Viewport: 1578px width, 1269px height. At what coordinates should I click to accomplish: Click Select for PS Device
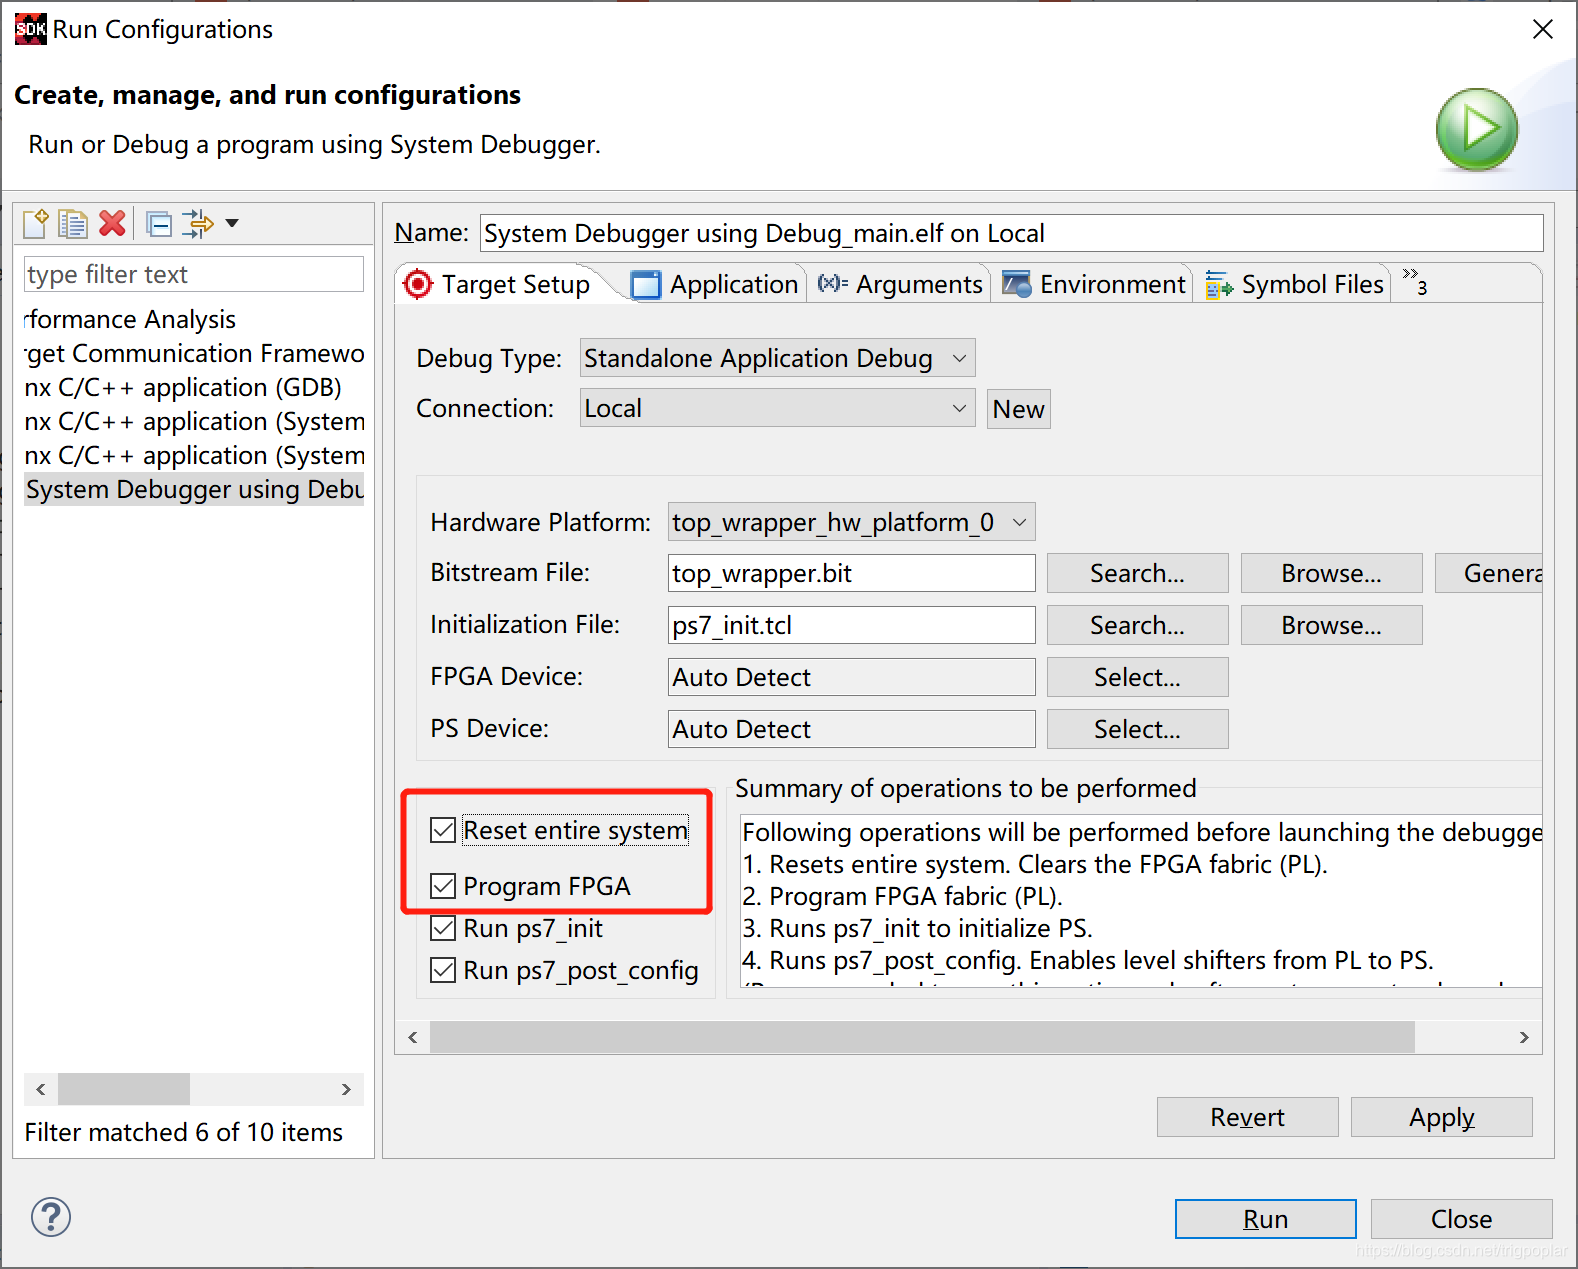(1137, 729)
